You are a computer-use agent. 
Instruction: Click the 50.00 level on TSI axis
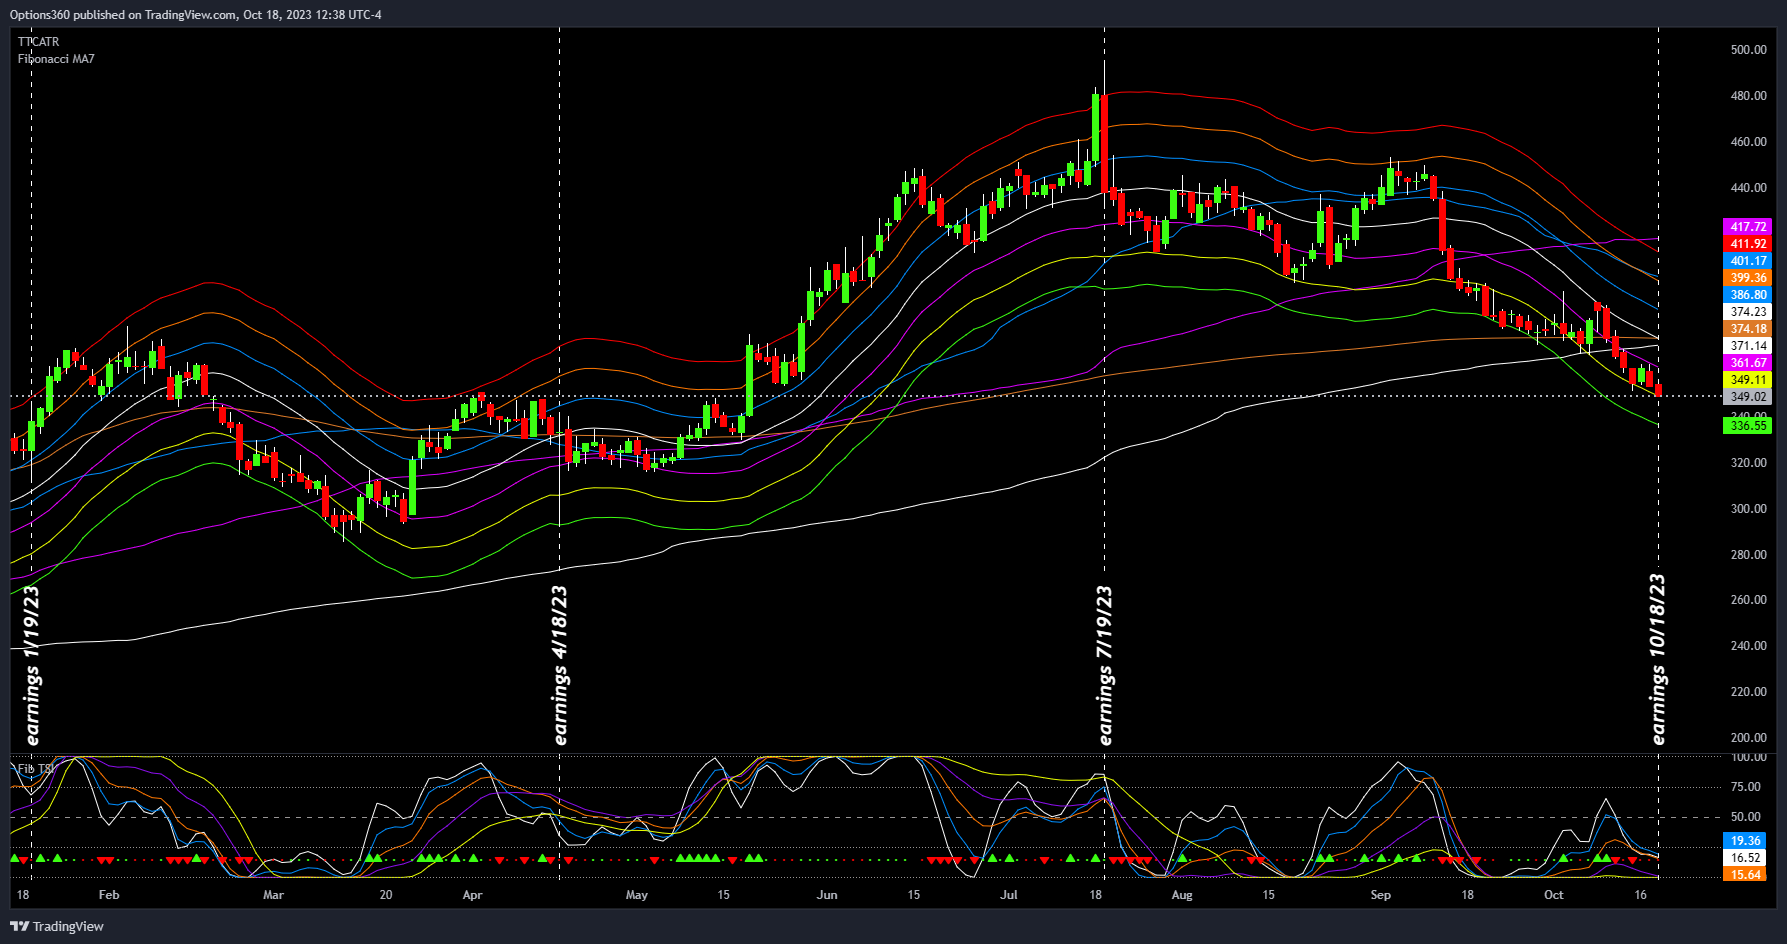tap(1746, 817)
